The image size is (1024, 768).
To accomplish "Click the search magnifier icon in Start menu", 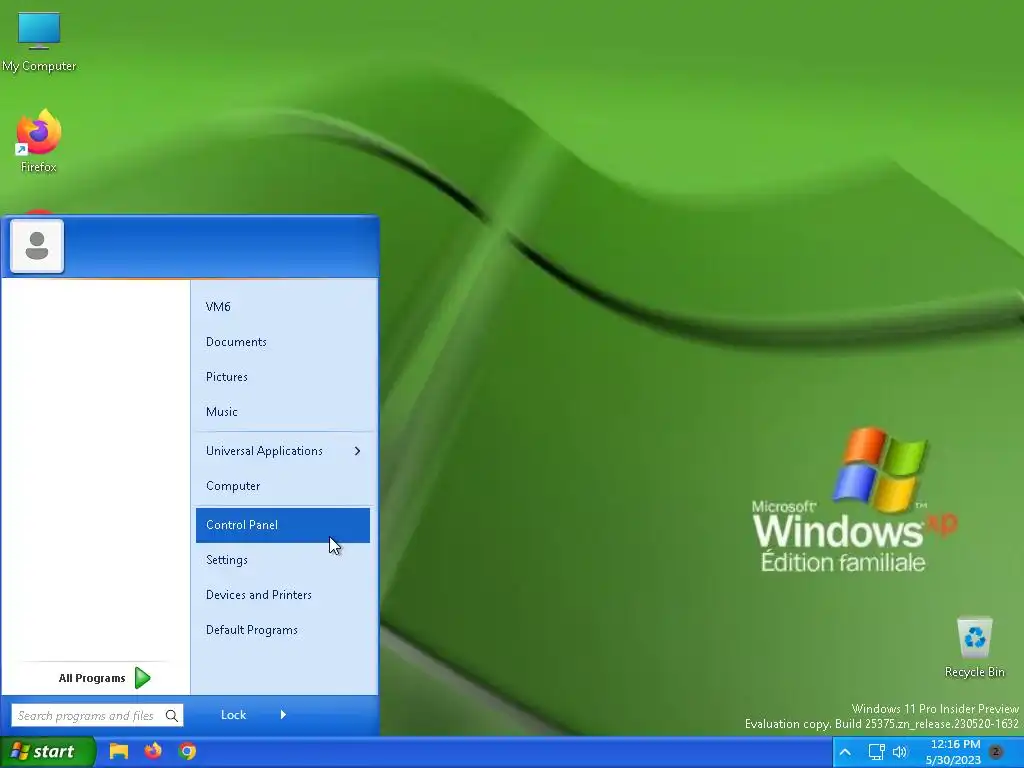I will click(172, 716).
